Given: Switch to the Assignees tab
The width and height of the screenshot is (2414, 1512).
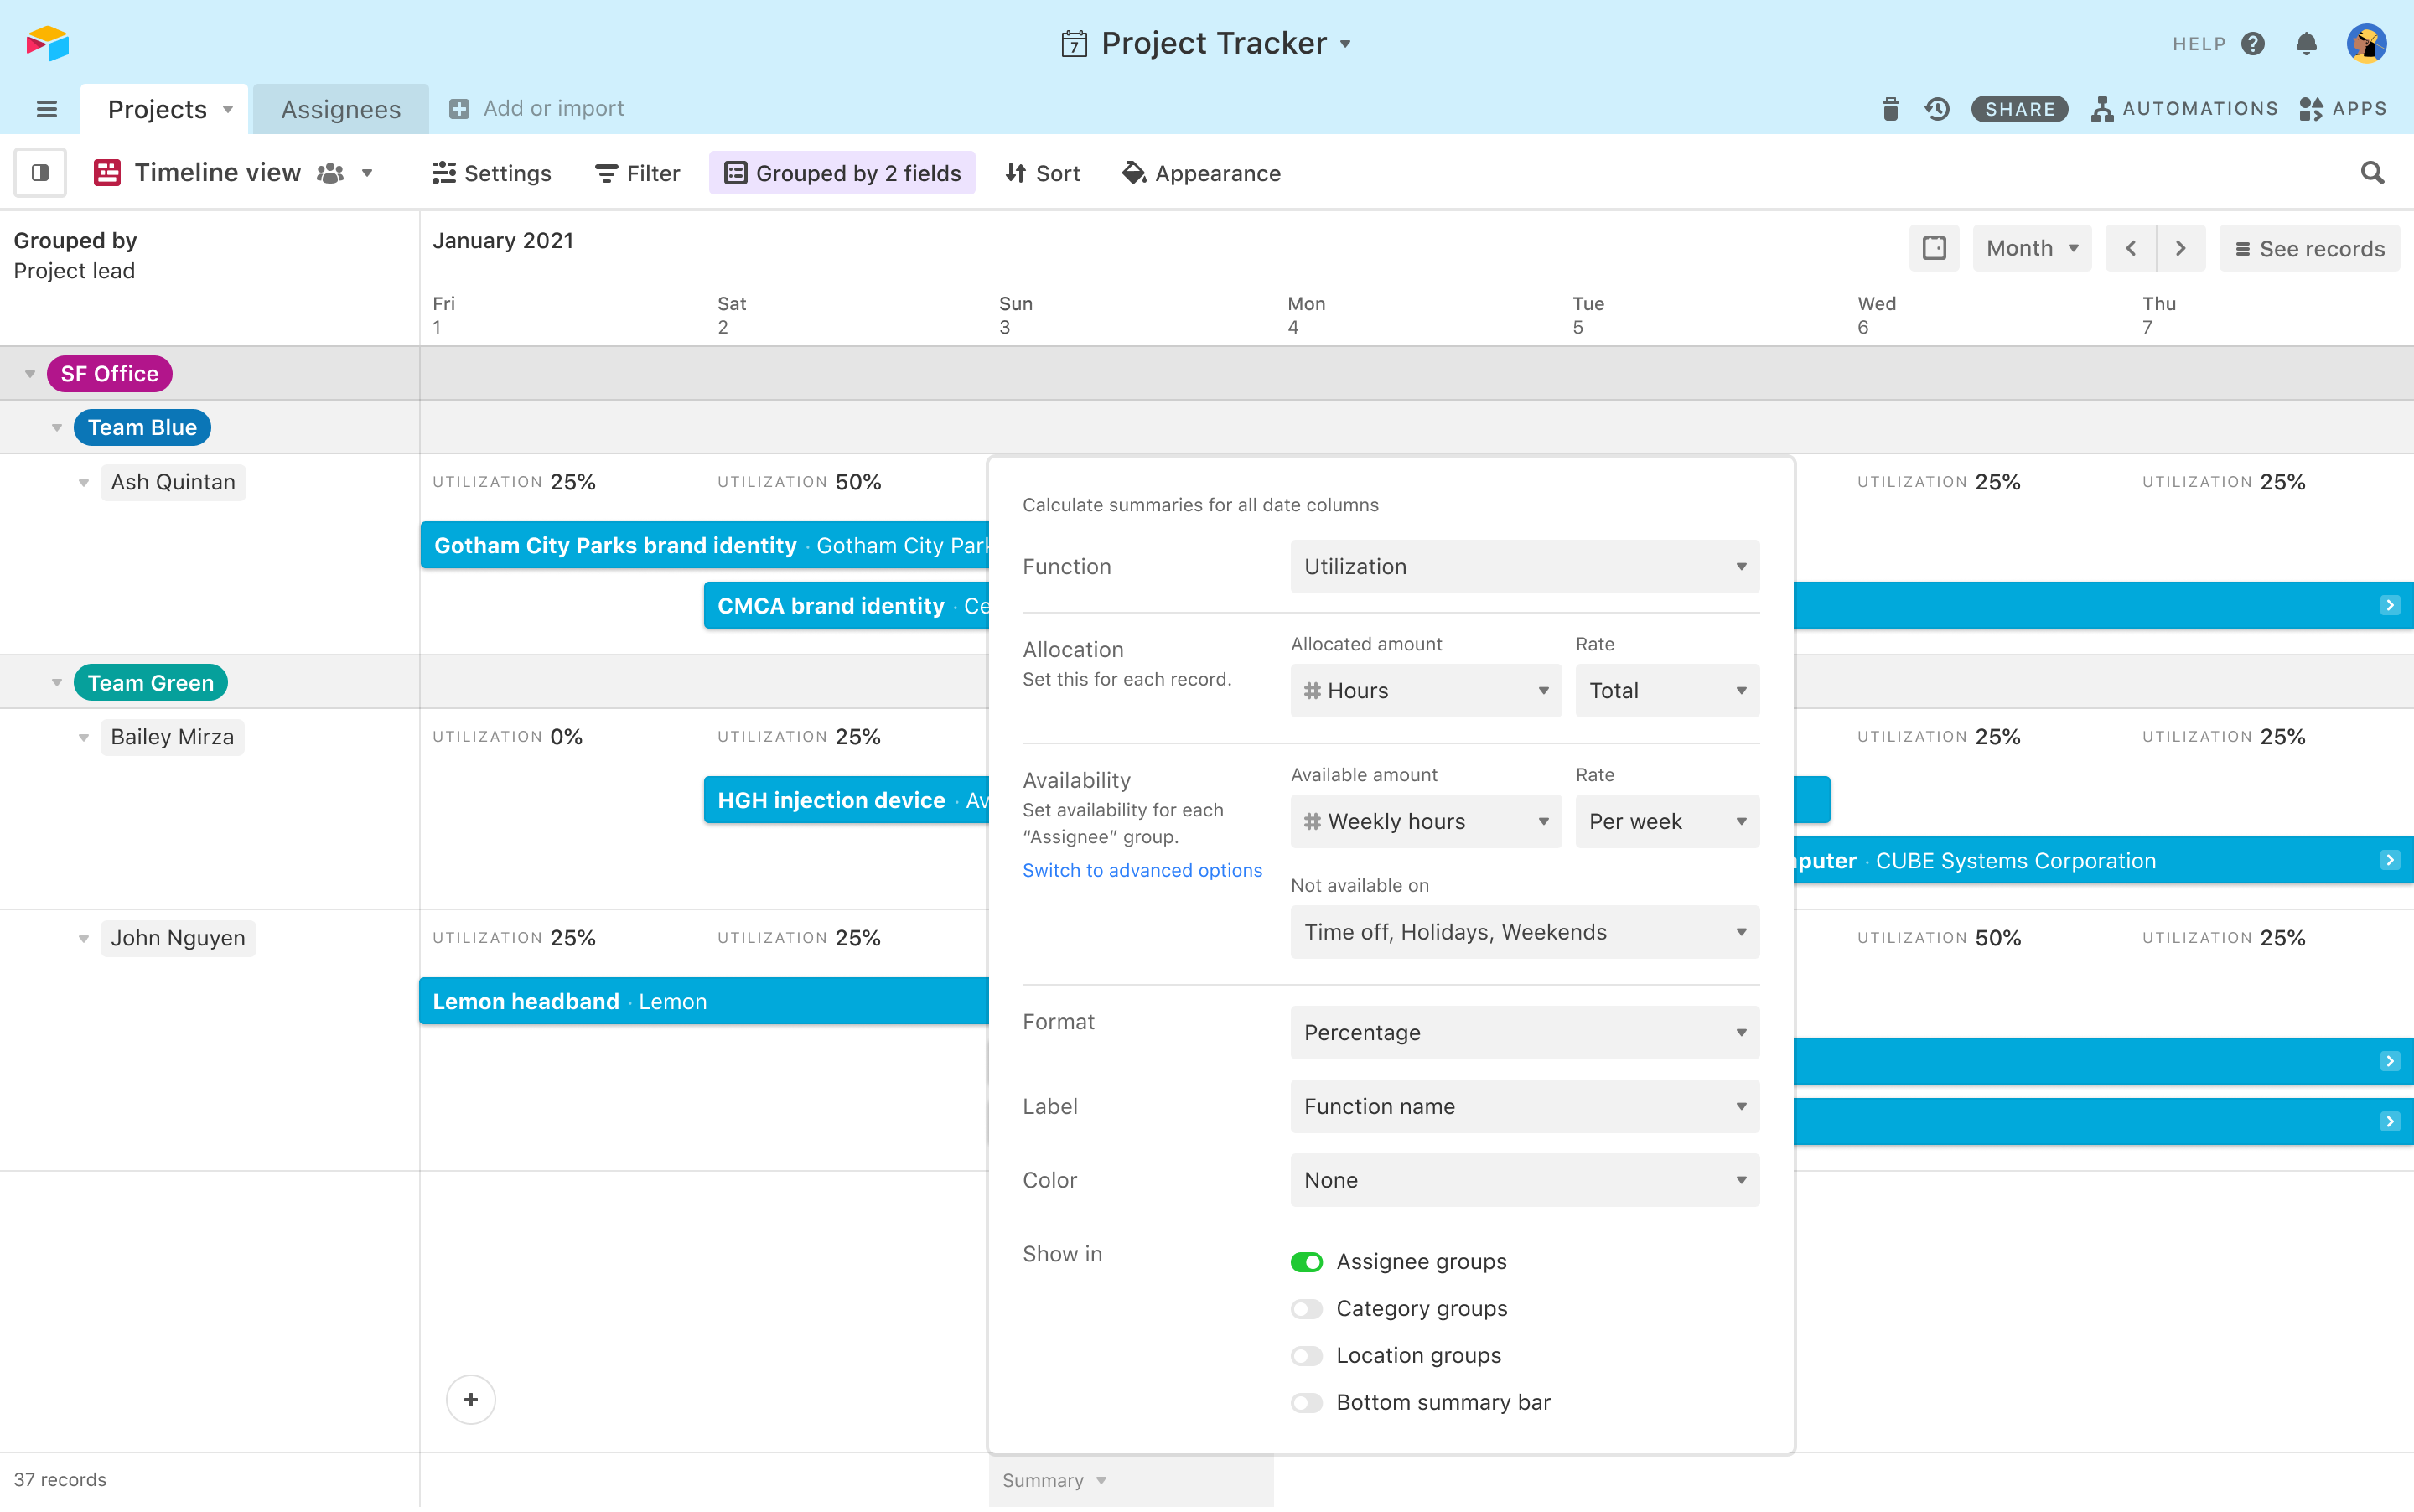Looking at the screenshot, I should [341, 108].
